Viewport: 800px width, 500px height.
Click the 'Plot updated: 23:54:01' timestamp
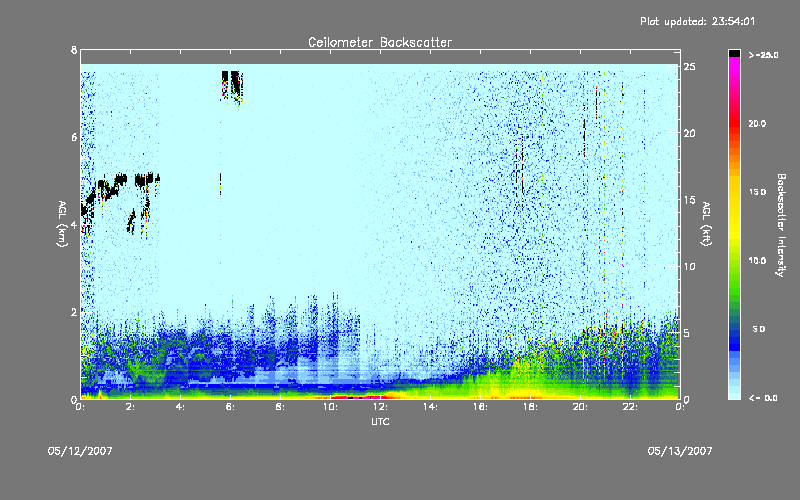pyautogui.click(x=697, y=21)
